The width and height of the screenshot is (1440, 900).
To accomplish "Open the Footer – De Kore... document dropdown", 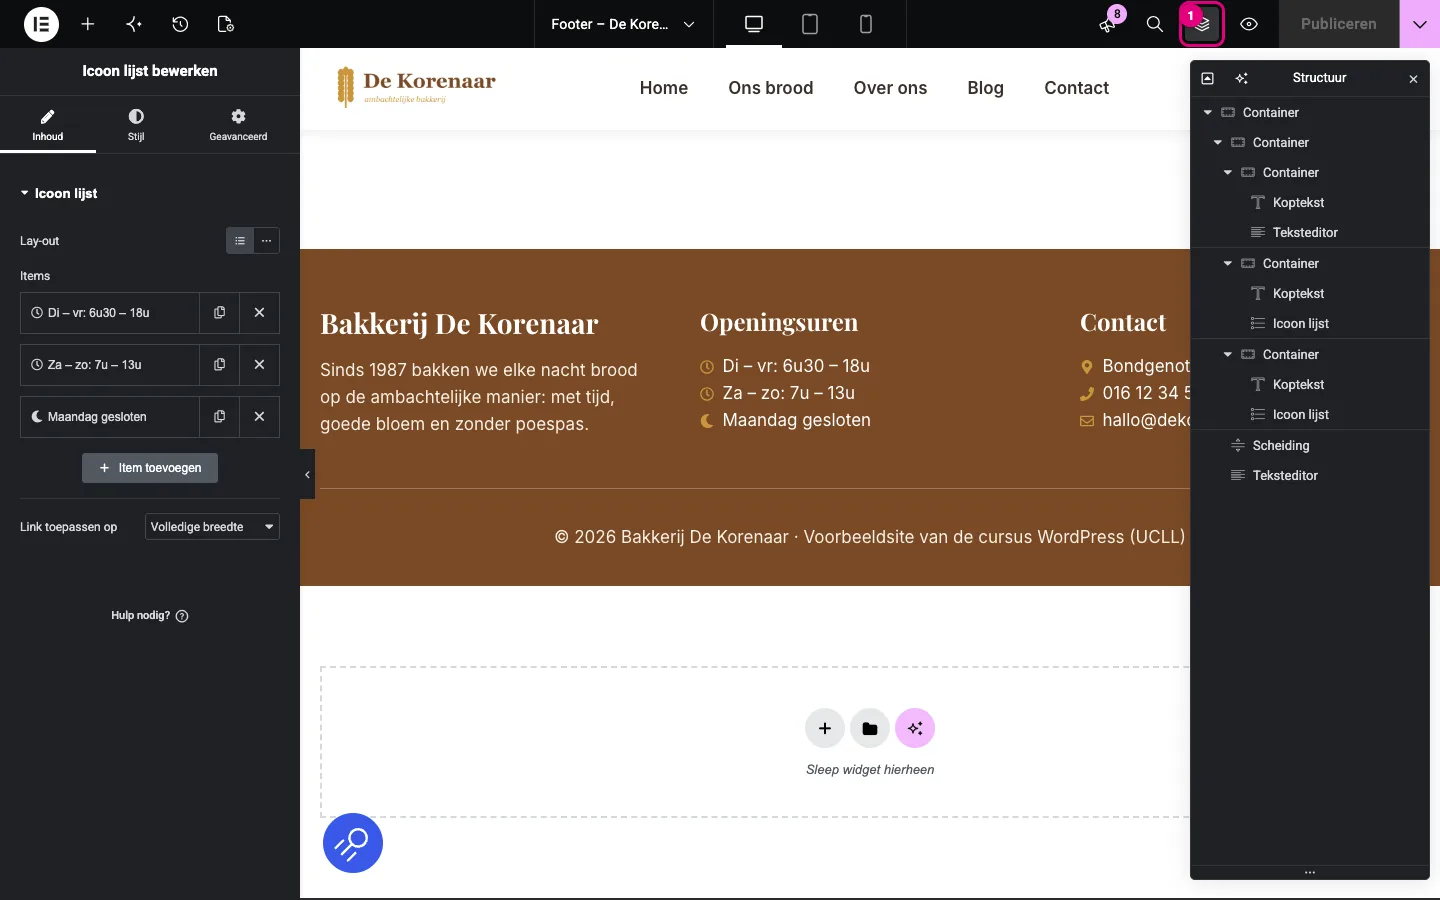I will click(622, 24).
